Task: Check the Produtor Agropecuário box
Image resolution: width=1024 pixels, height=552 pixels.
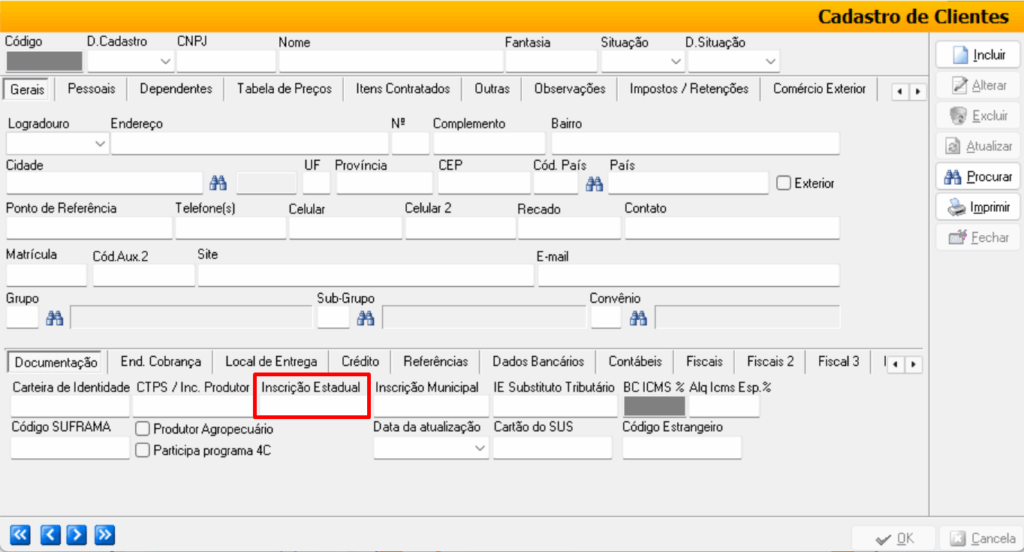Action: click(x=143, y=428)
